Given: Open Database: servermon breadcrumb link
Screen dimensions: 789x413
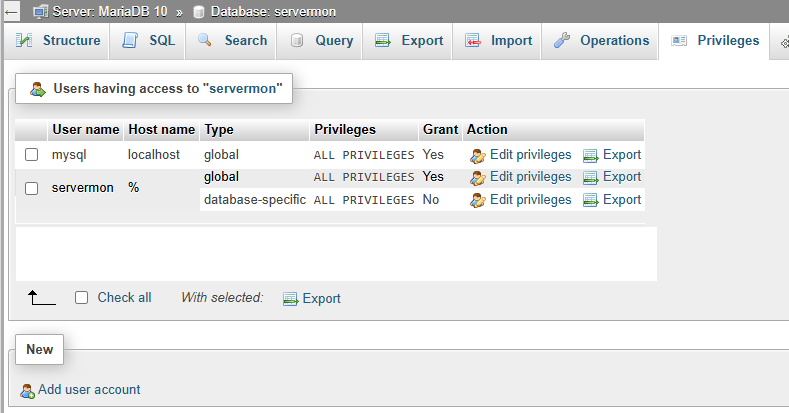Looking at the screenshot, I should coord(273,12).
